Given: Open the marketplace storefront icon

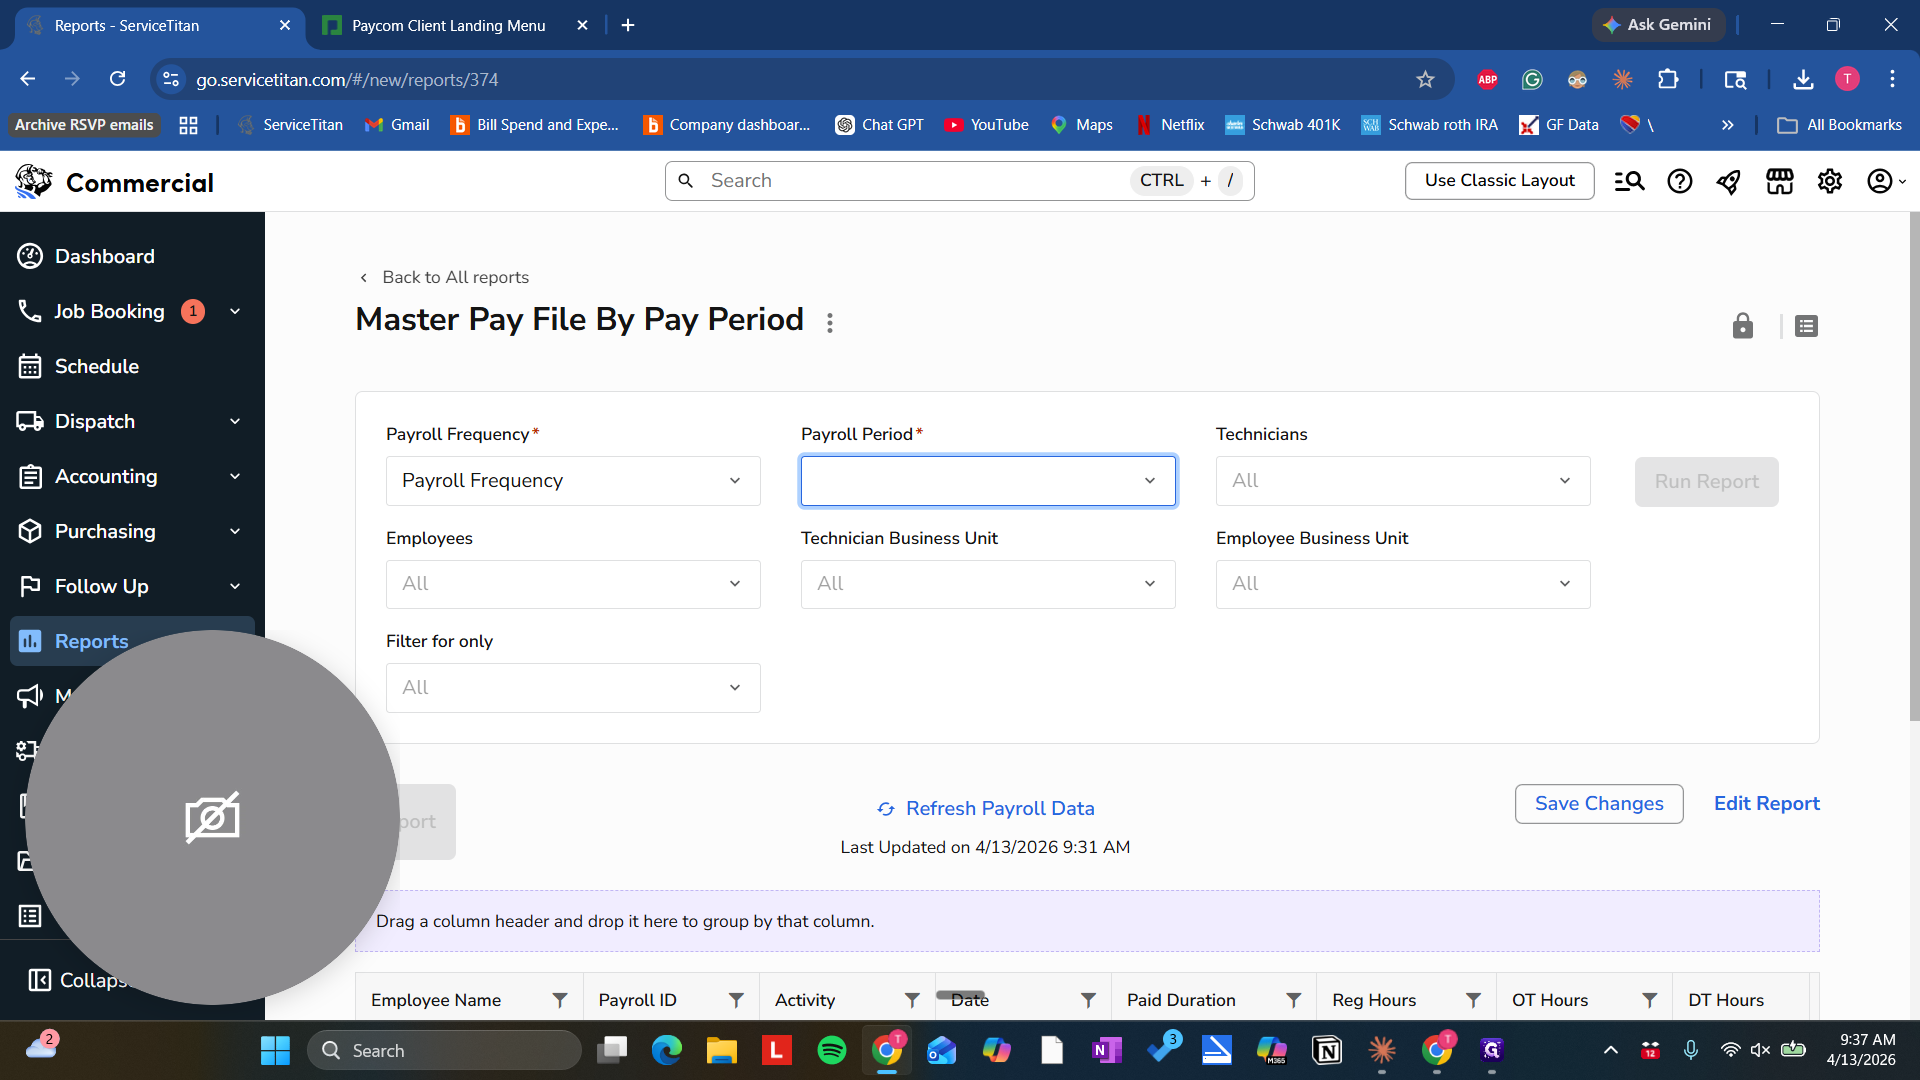Looking at the screenshot, I should click(x=1779, y=181).
